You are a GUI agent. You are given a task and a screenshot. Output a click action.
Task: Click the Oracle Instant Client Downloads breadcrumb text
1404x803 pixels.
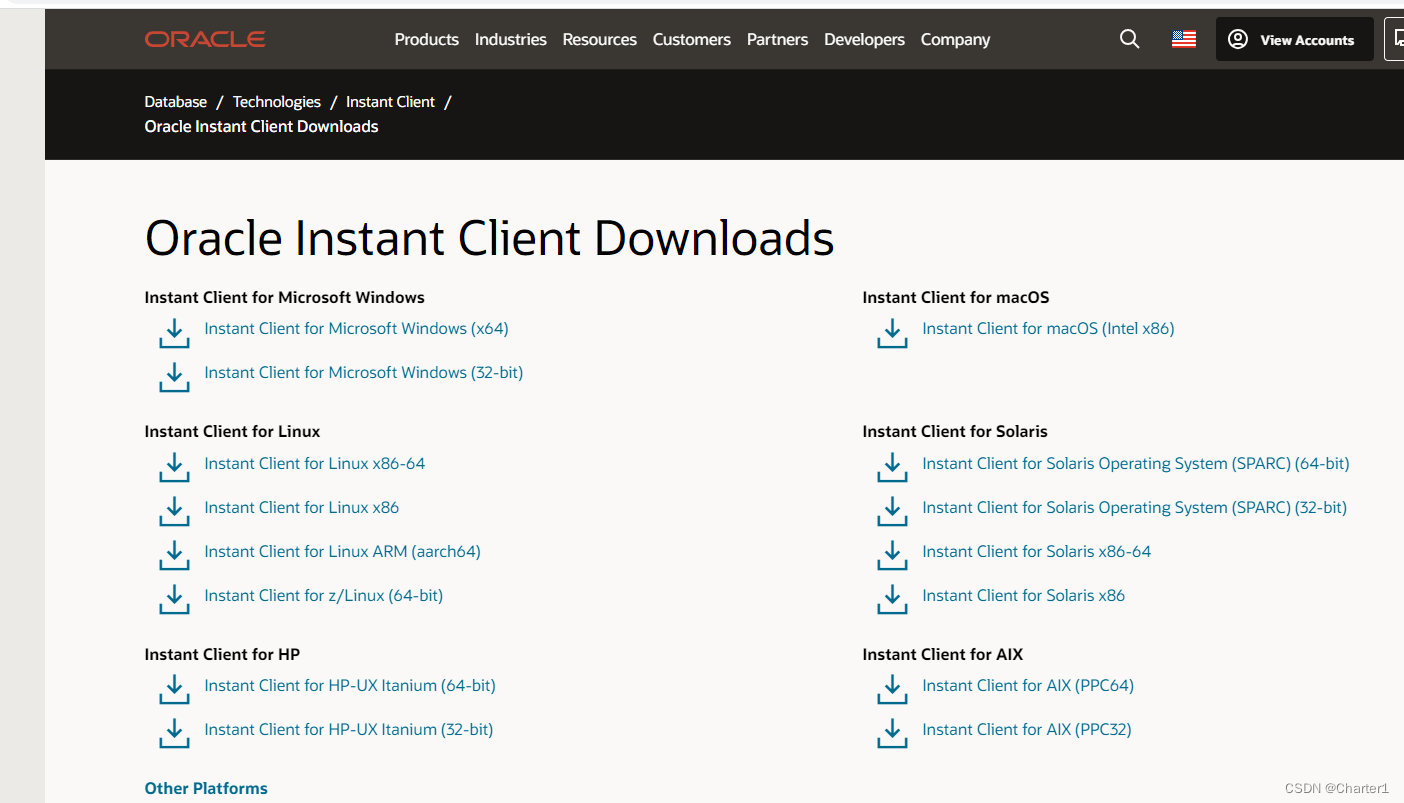click(262, 126)
